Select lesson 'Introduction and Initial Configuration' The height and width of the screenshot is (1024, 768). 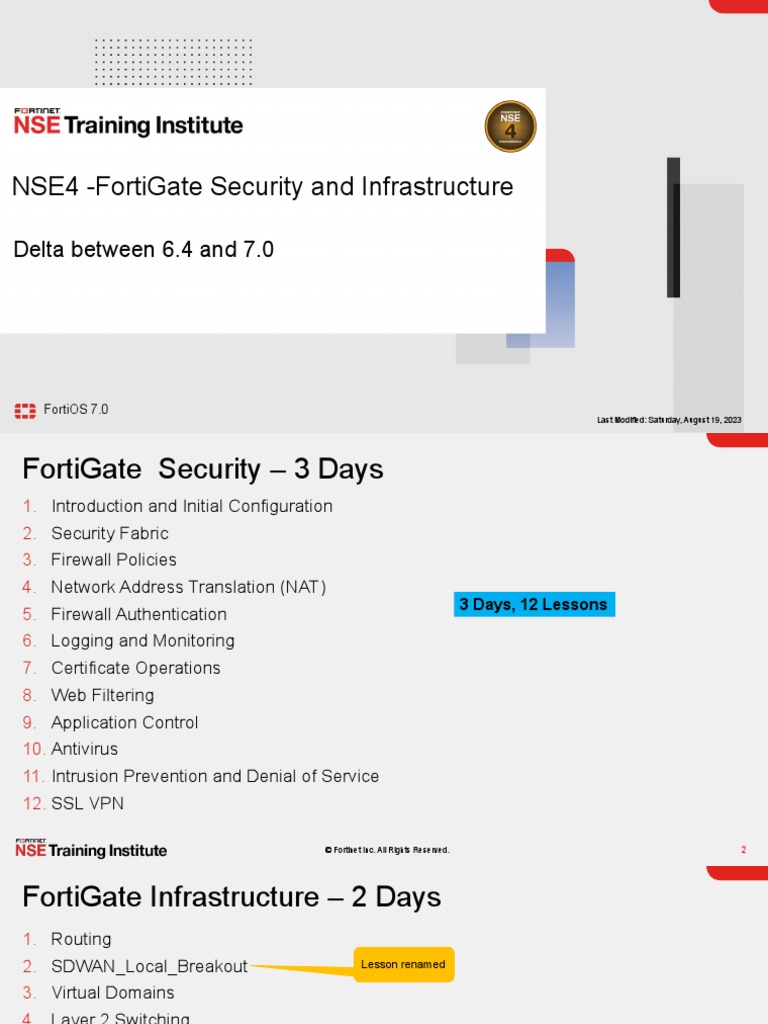[192, 506]
